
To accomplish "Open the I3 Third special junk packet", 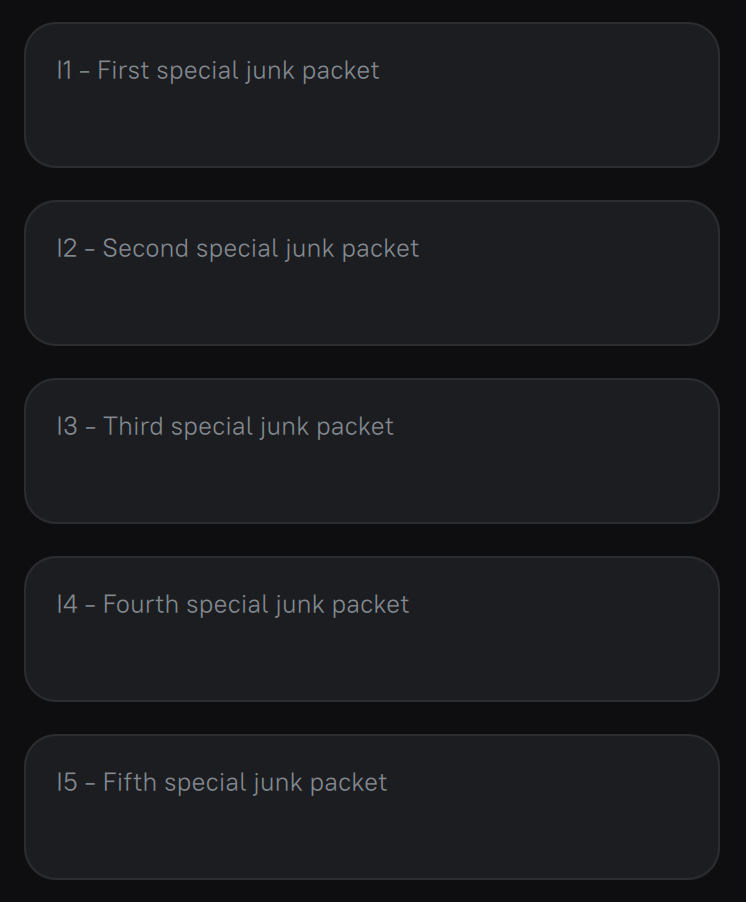I will point(372,450).
